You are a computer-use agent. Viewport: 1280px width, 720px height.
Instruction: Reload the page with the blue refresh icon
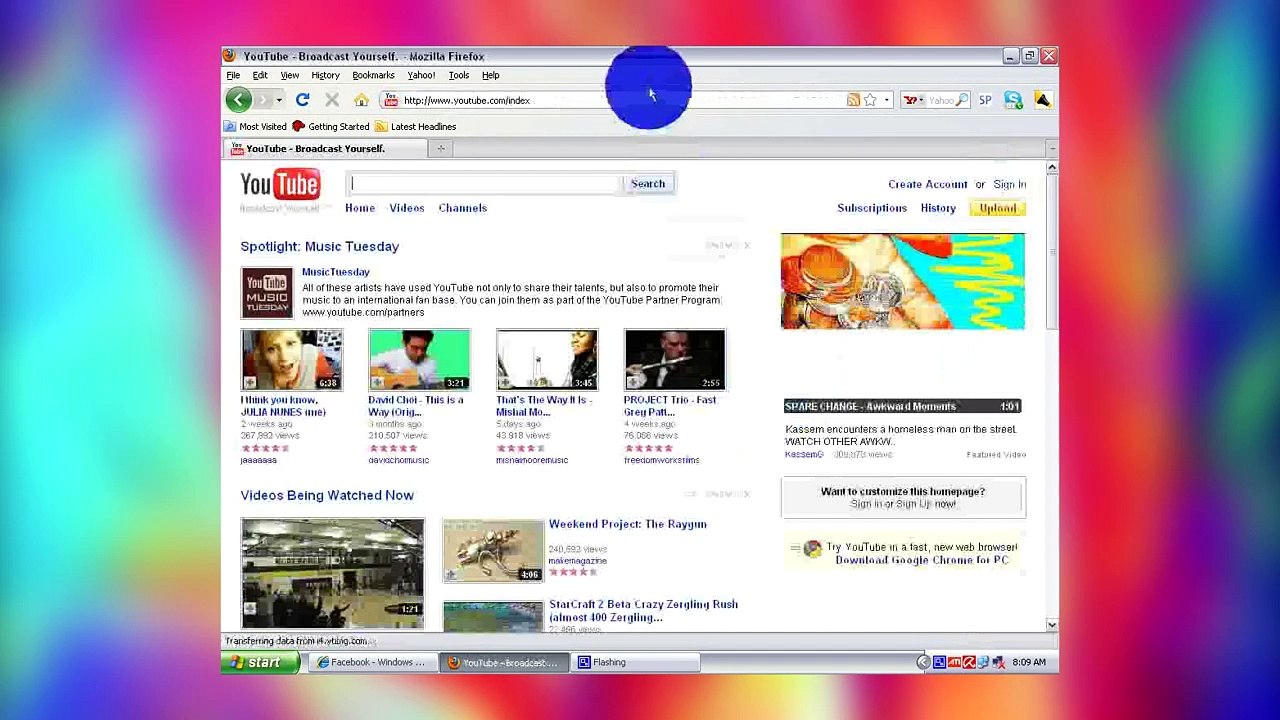303,100
